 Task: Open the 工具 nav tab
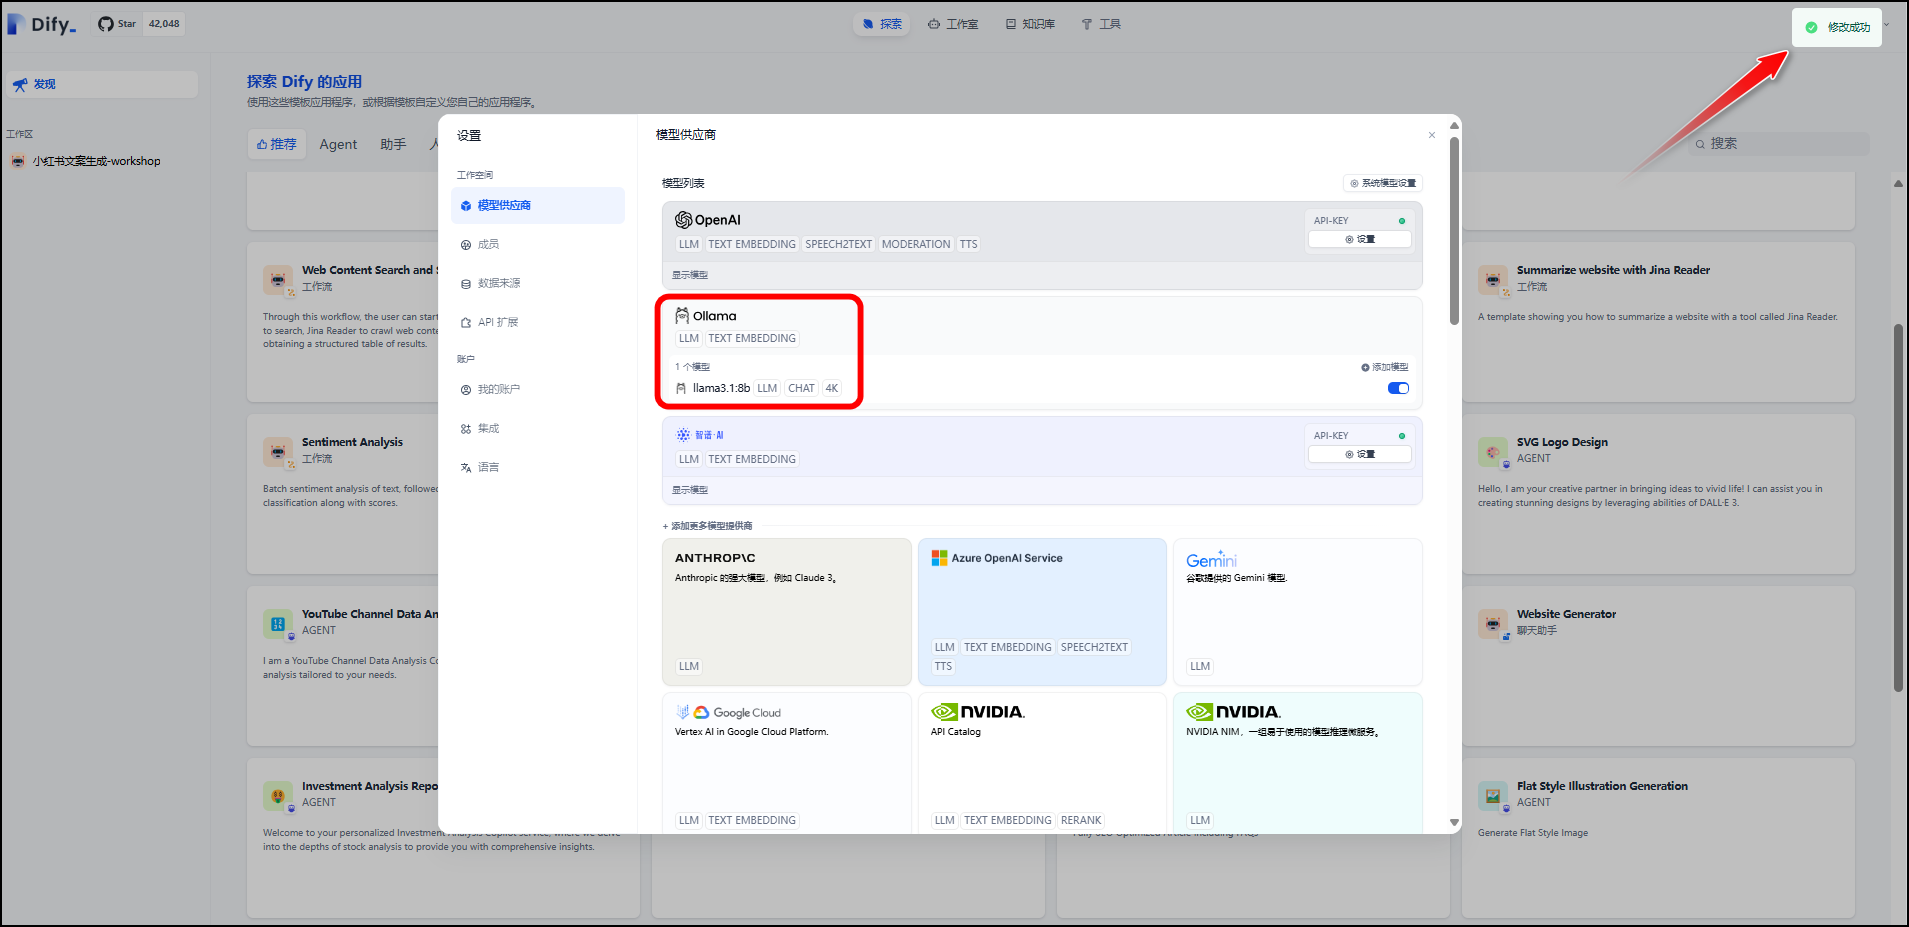(x=1101, y=24)
